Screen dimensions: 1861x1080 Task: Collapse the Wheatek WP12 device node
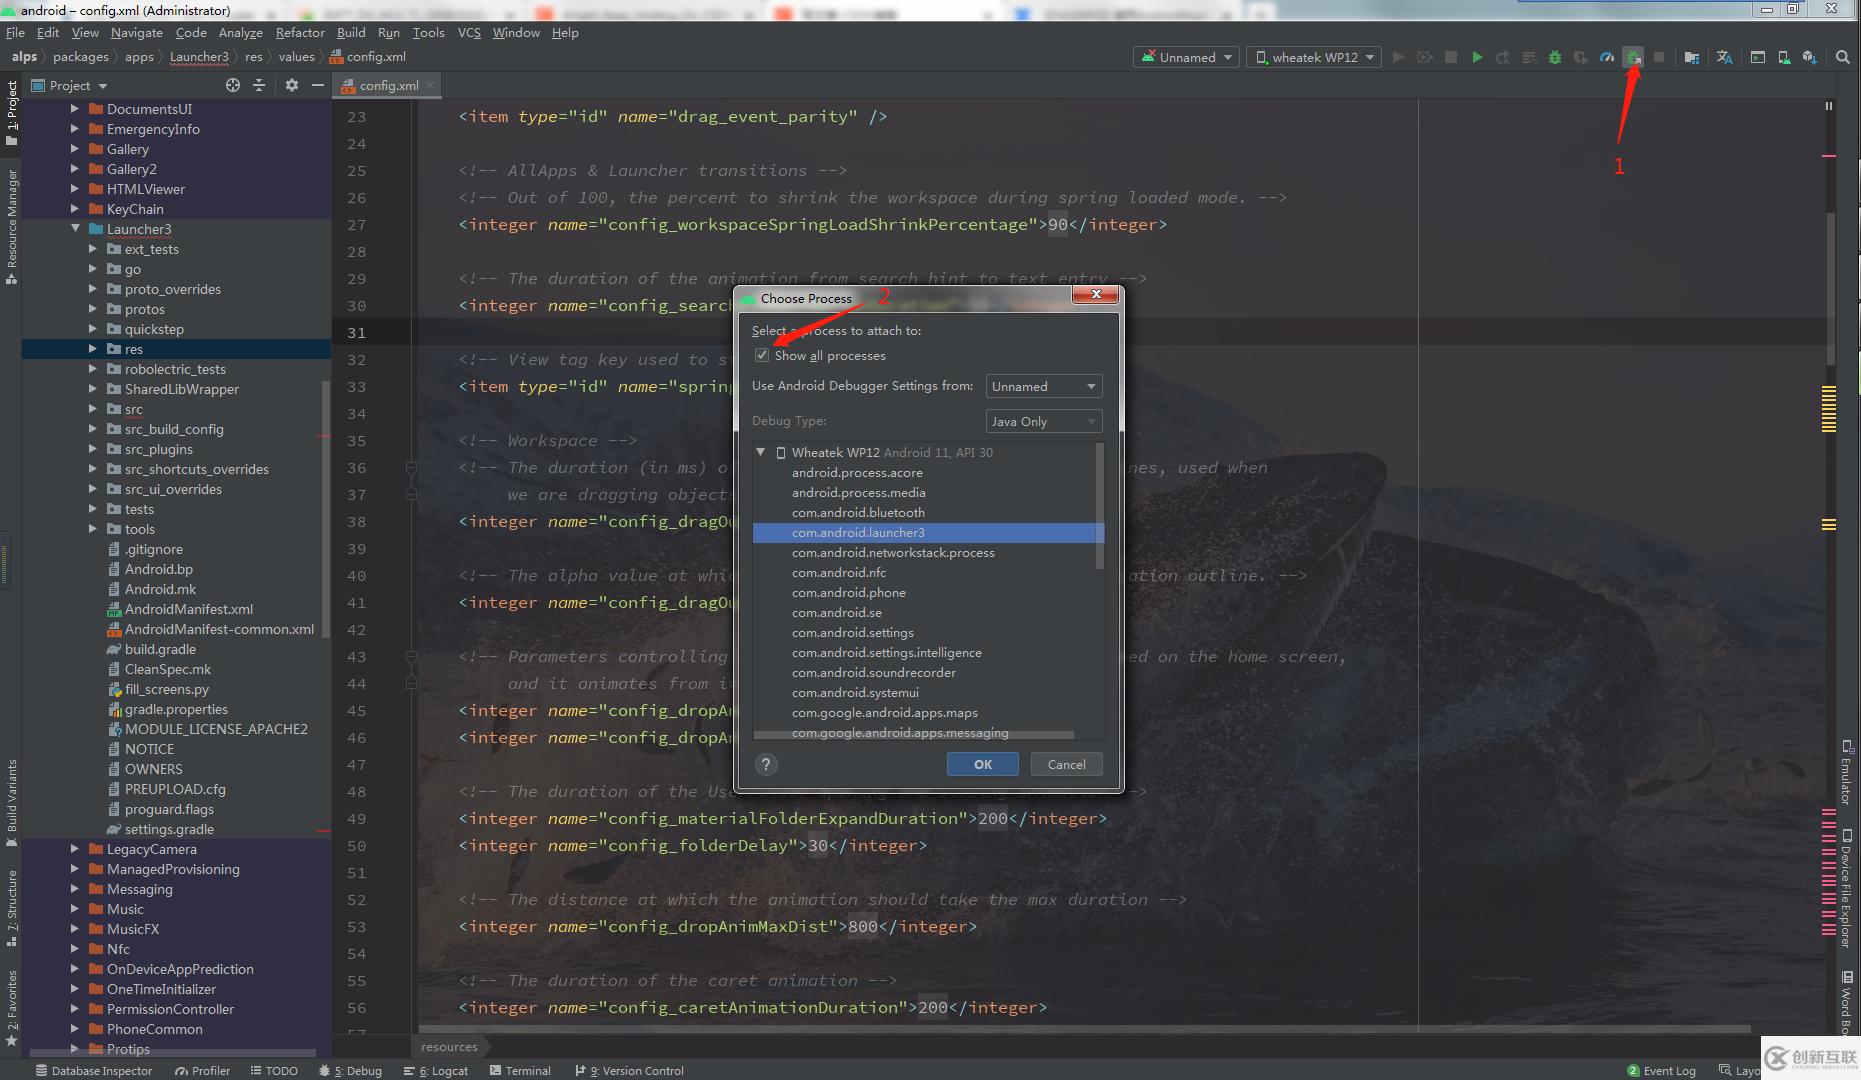tap(761, 453)
